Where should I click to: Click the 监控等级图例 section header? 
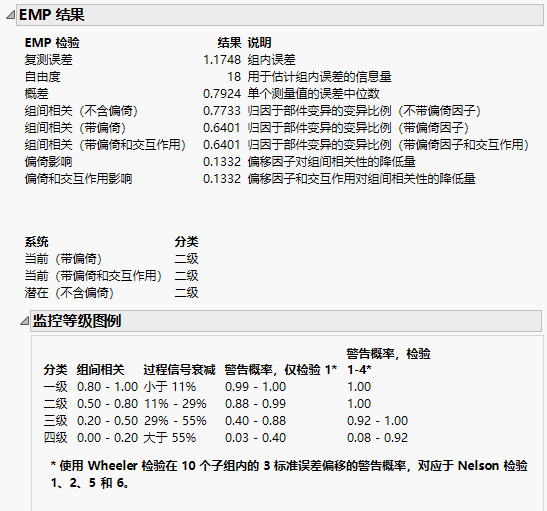pos(286,321)
